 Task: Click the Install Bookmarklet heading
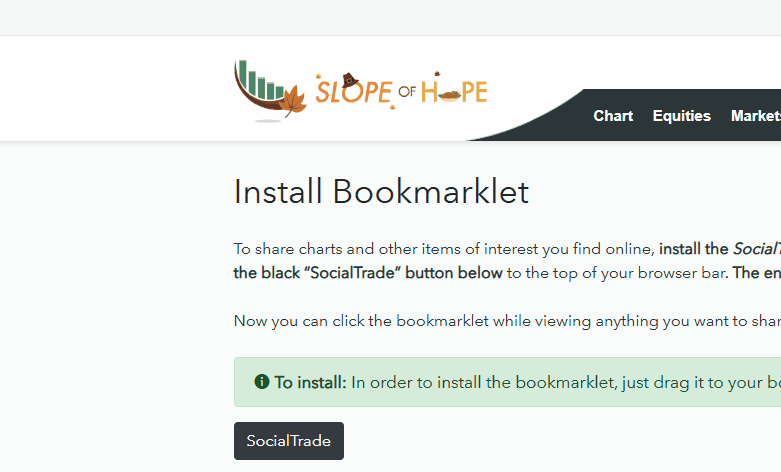click(381, 191)
